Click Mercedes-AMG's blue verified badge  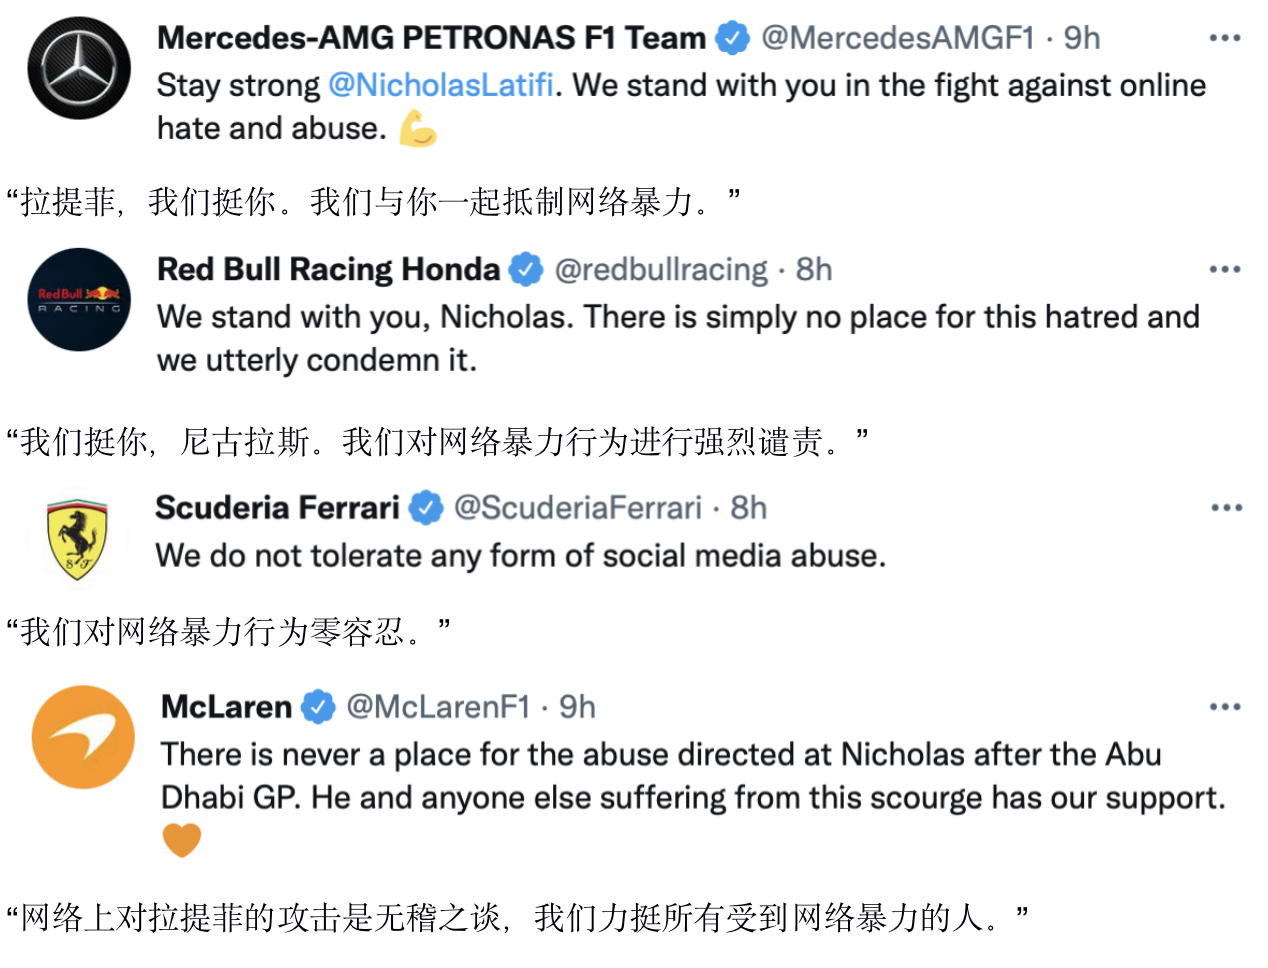click(733, 38)
